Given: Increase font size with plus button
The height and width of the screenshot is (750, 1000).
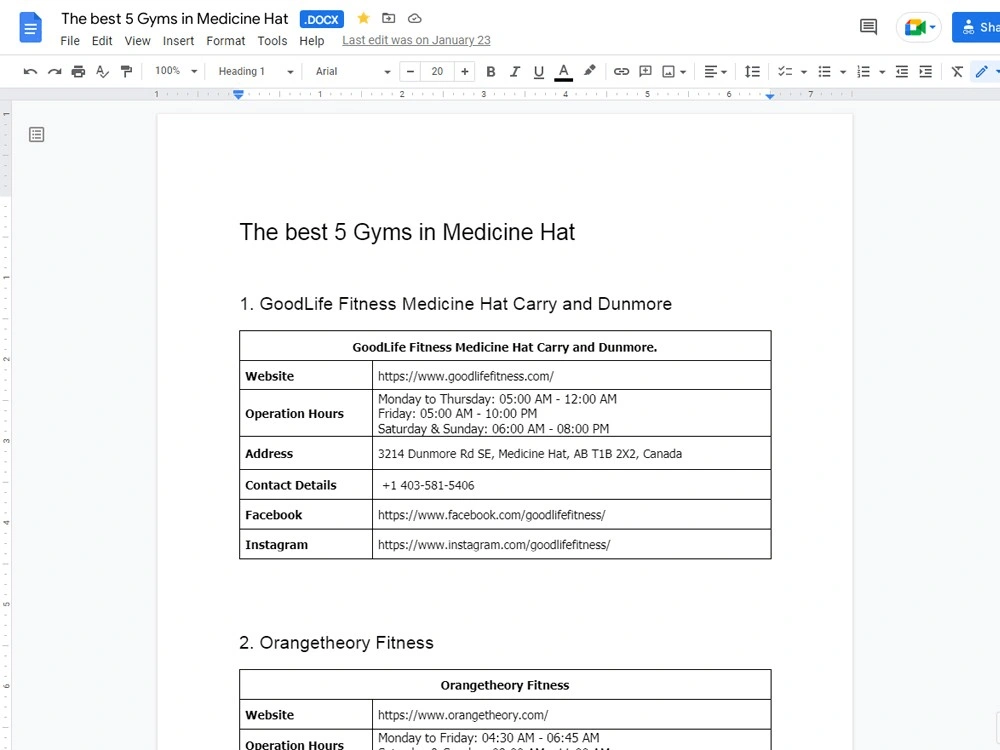Looking at the screenshot, I should (465, 71).
